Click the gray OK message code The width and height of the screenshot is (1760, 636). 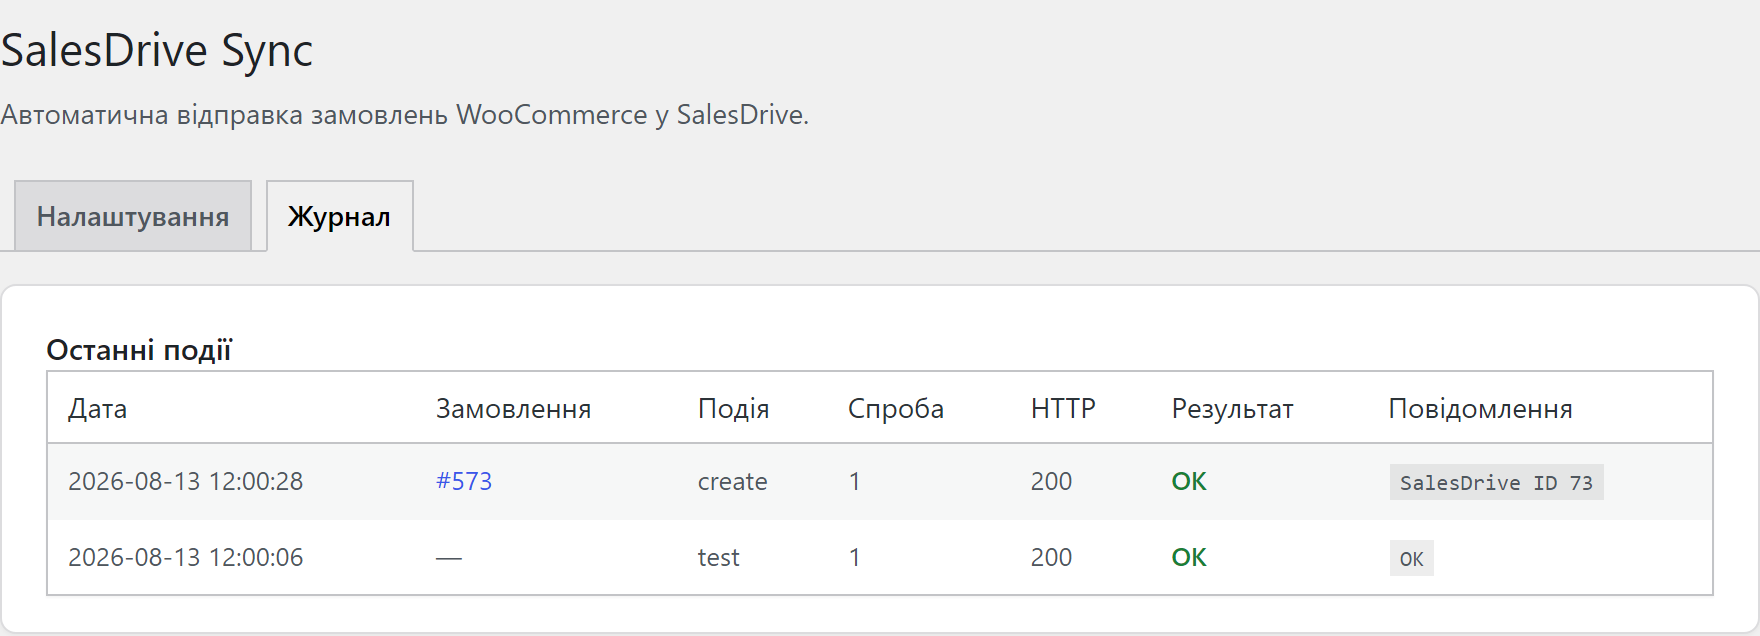(1412, 558)
